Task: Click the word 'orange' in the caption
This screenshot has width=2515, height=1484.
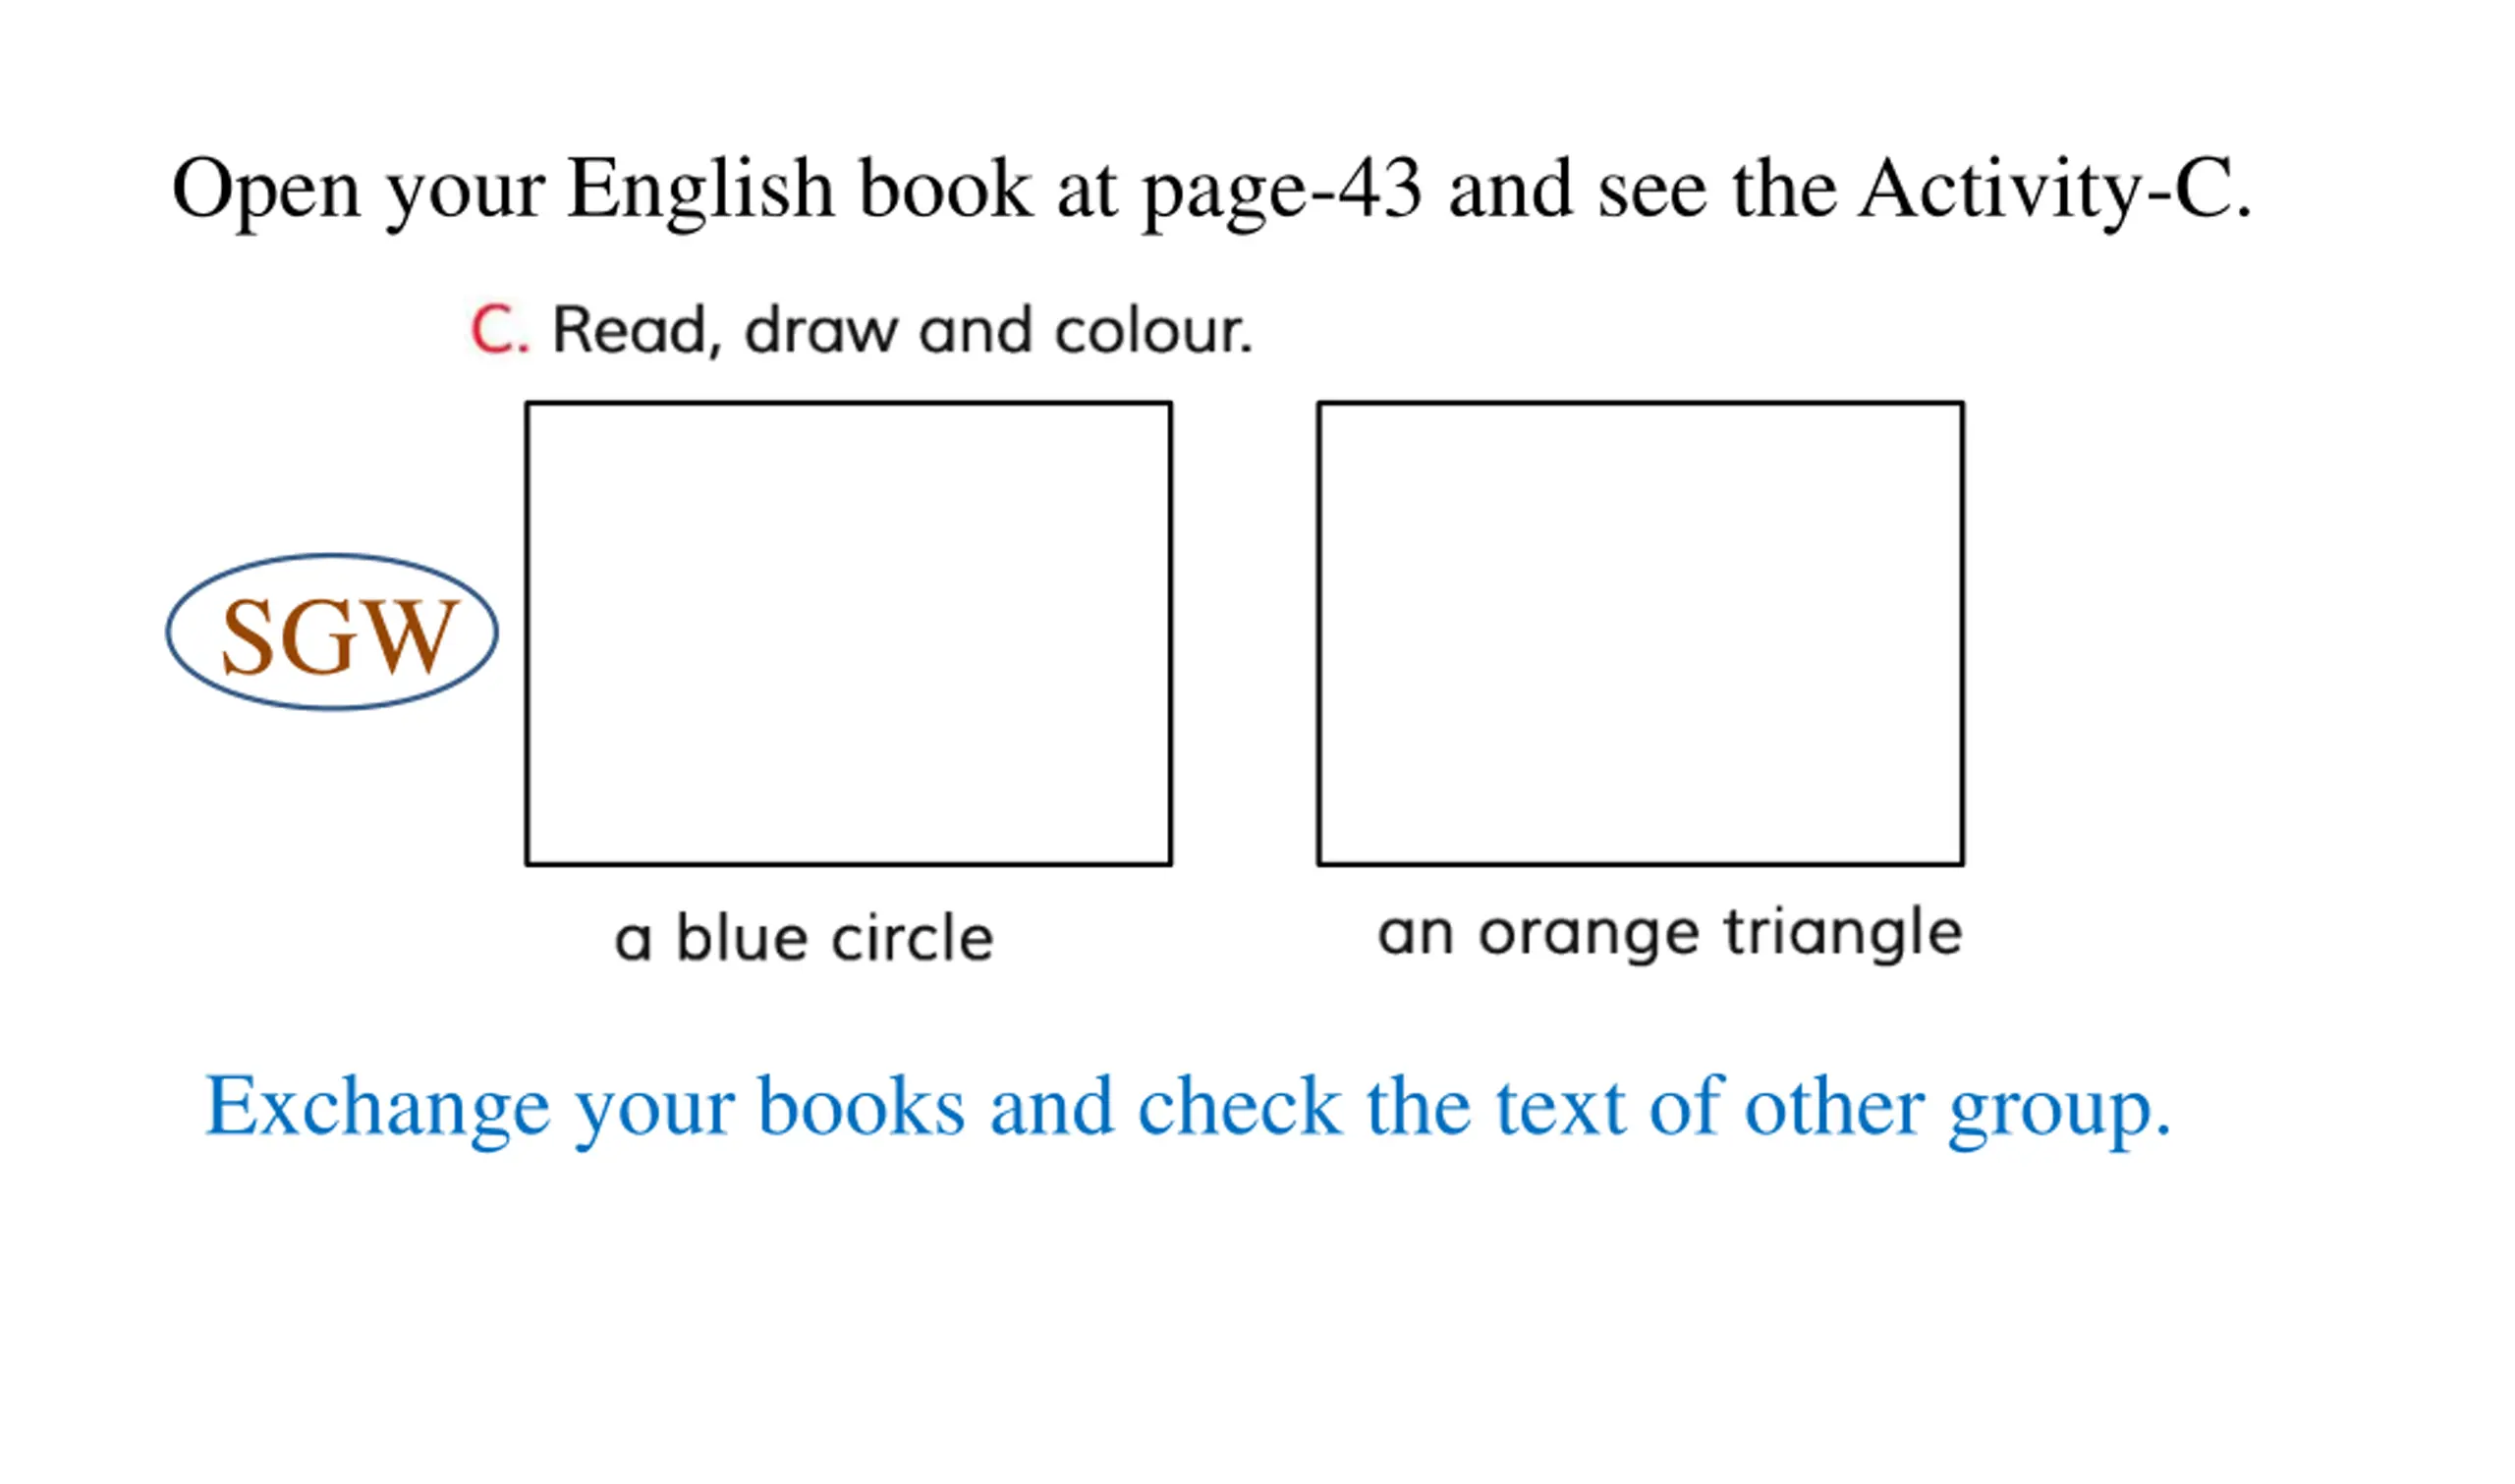Action: (1589, 934)
